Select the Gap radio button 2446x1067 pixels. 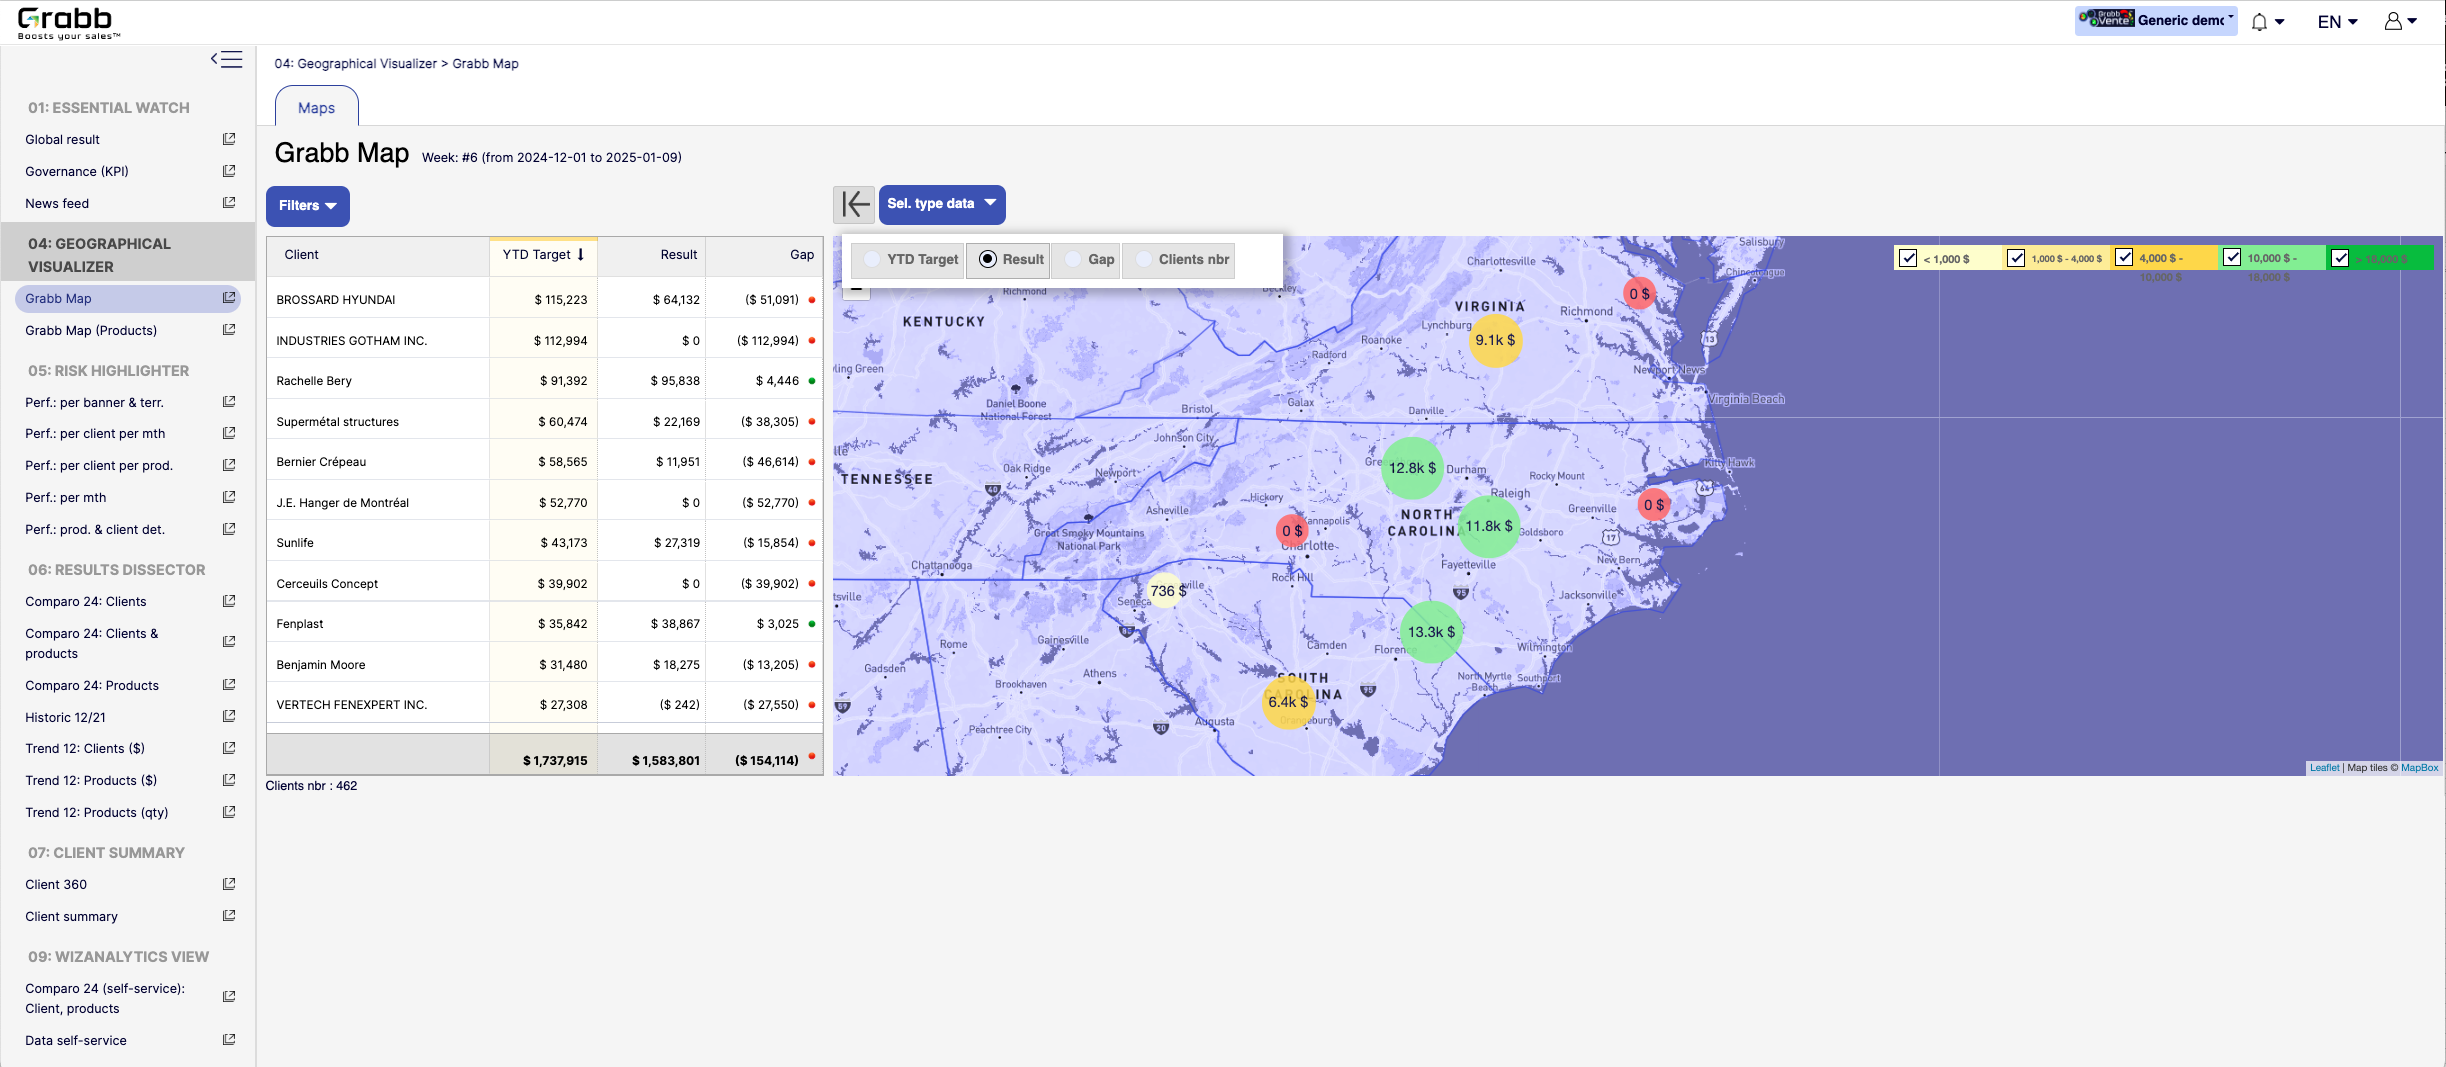pyautogui.click(x=1074, y=260)
